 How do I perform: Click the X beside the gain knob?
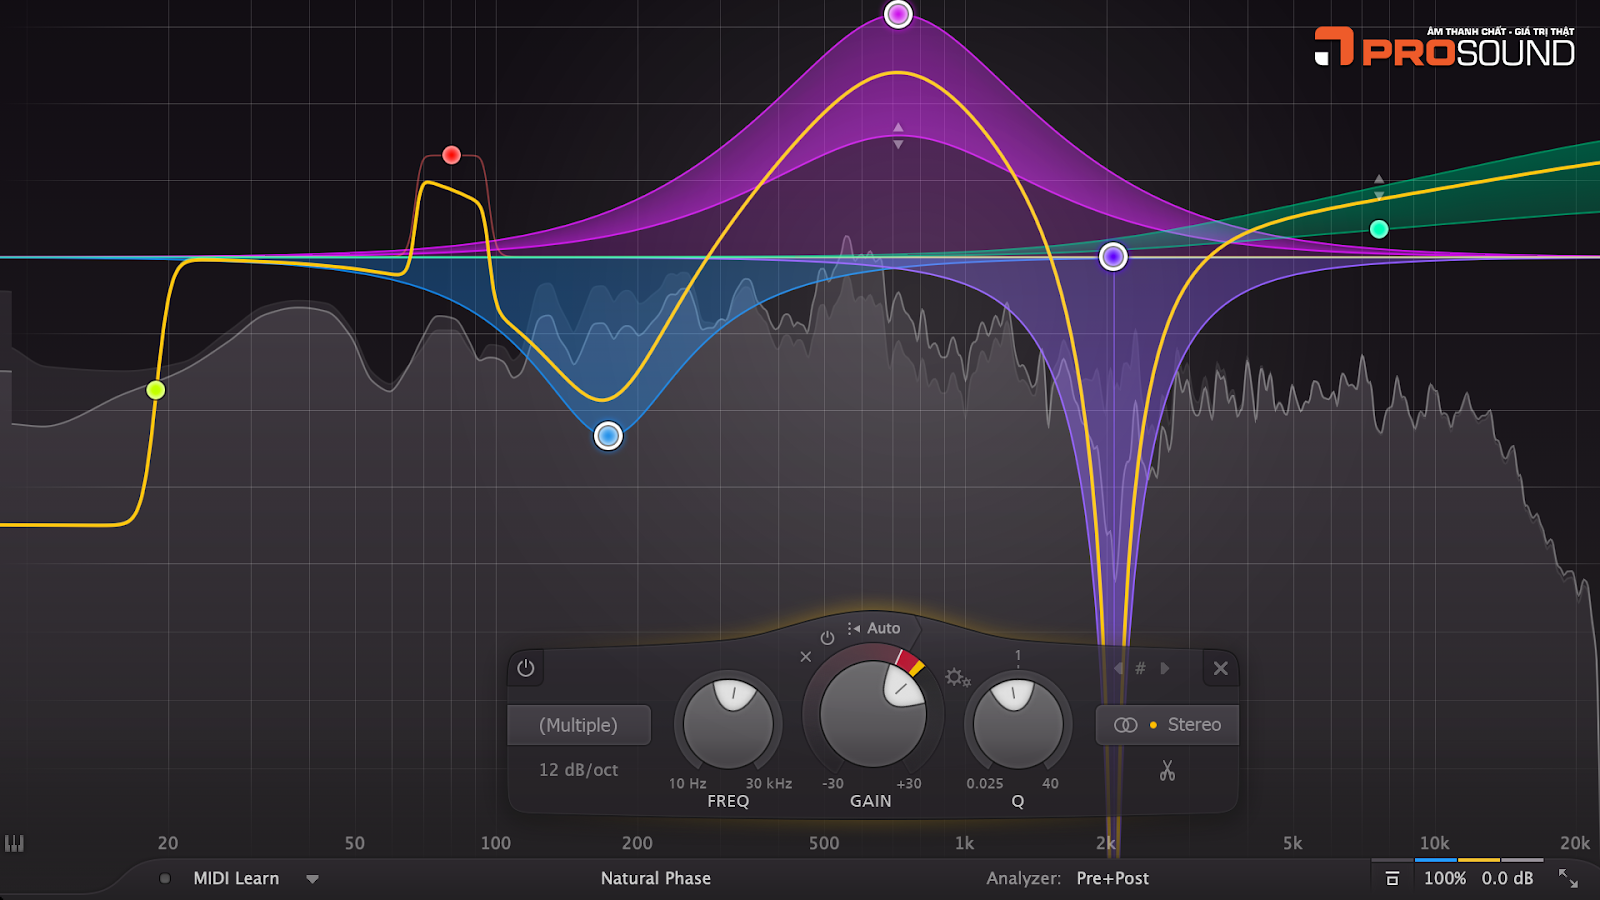click(x=806, y=657)
